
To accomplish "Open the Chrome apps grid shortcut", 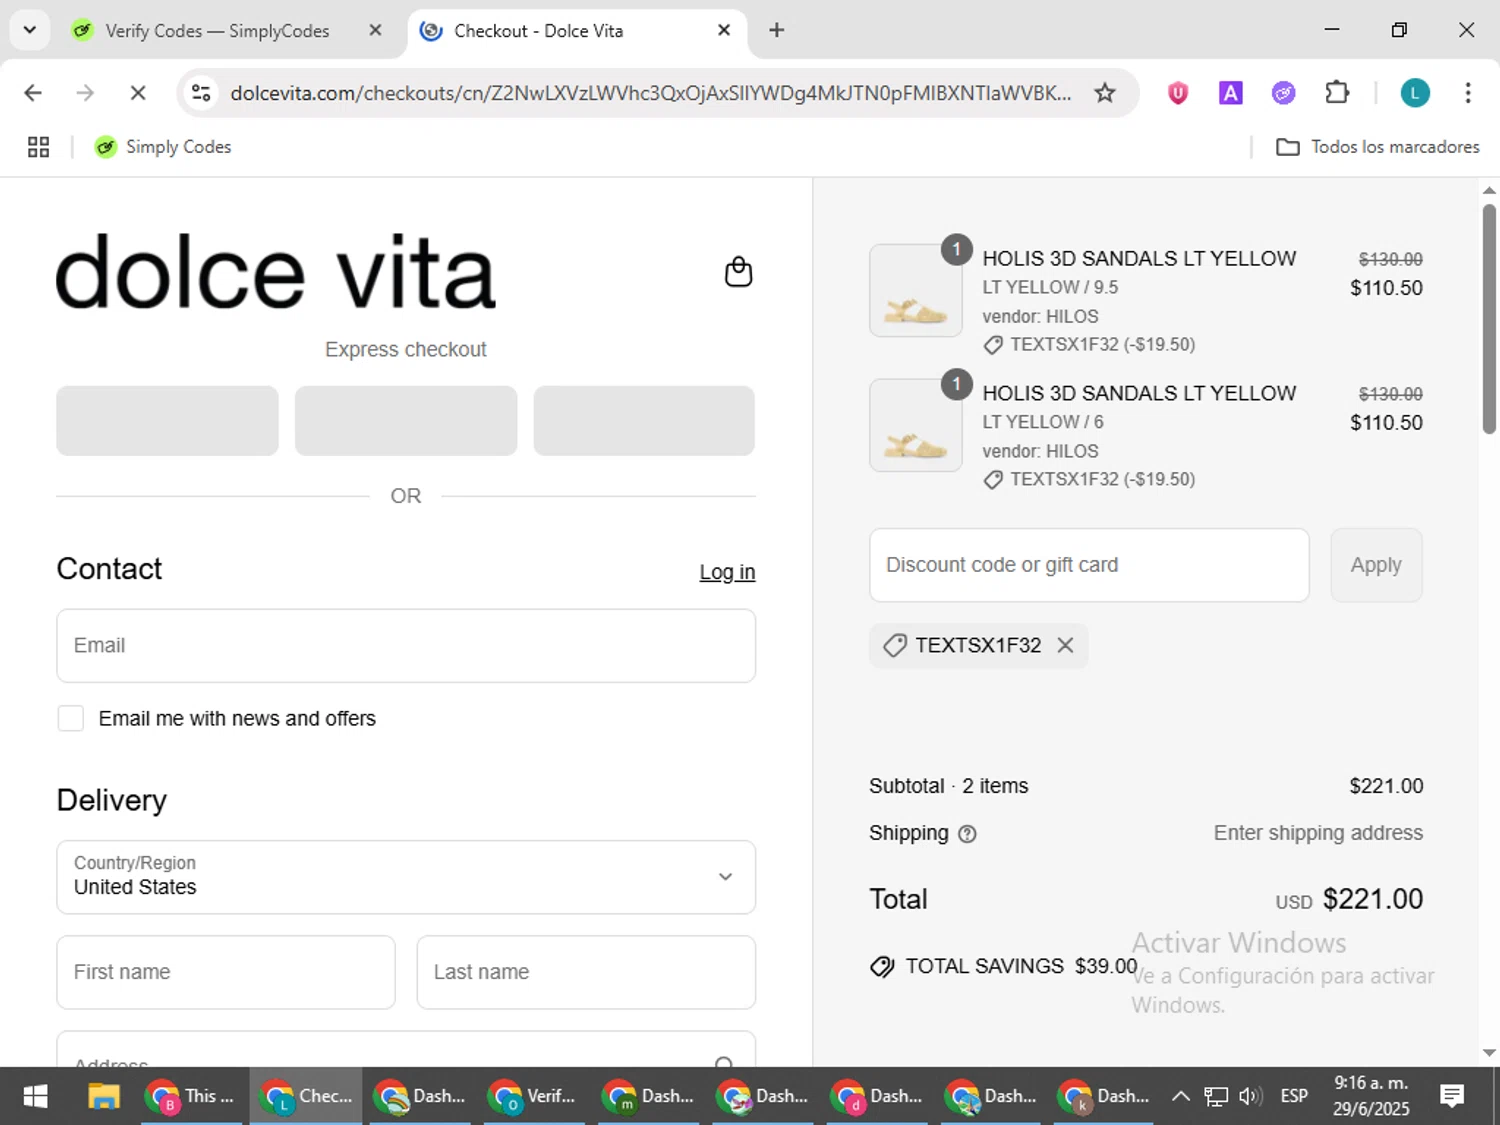I will tap(38, 147).
